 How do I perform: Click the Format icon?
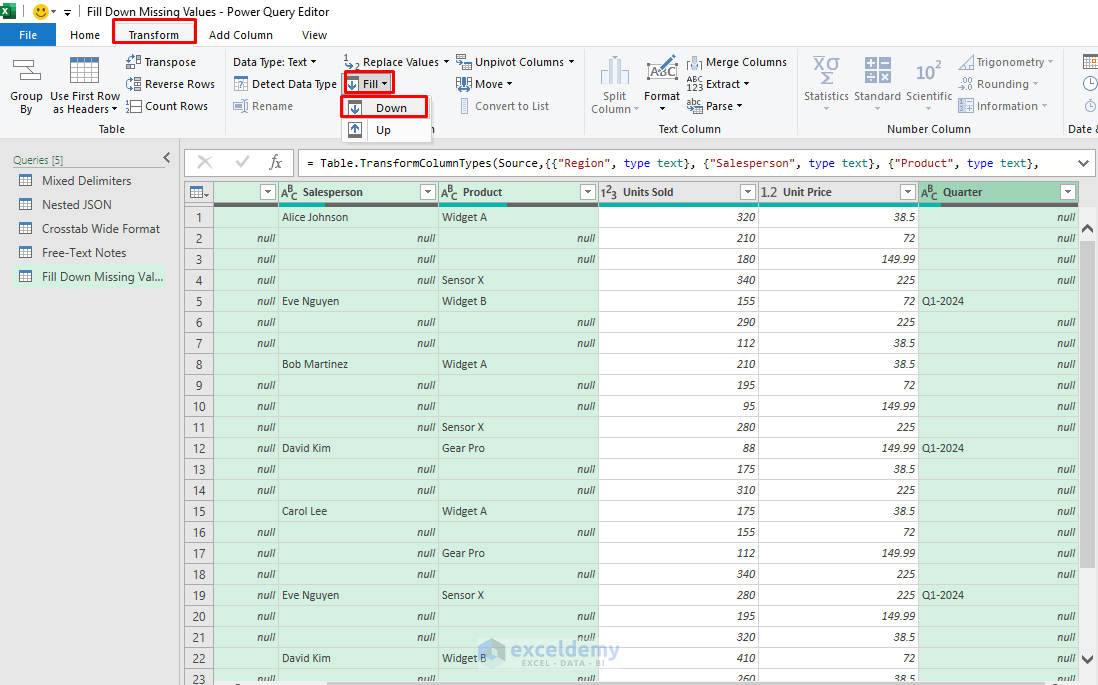(662, 69)
